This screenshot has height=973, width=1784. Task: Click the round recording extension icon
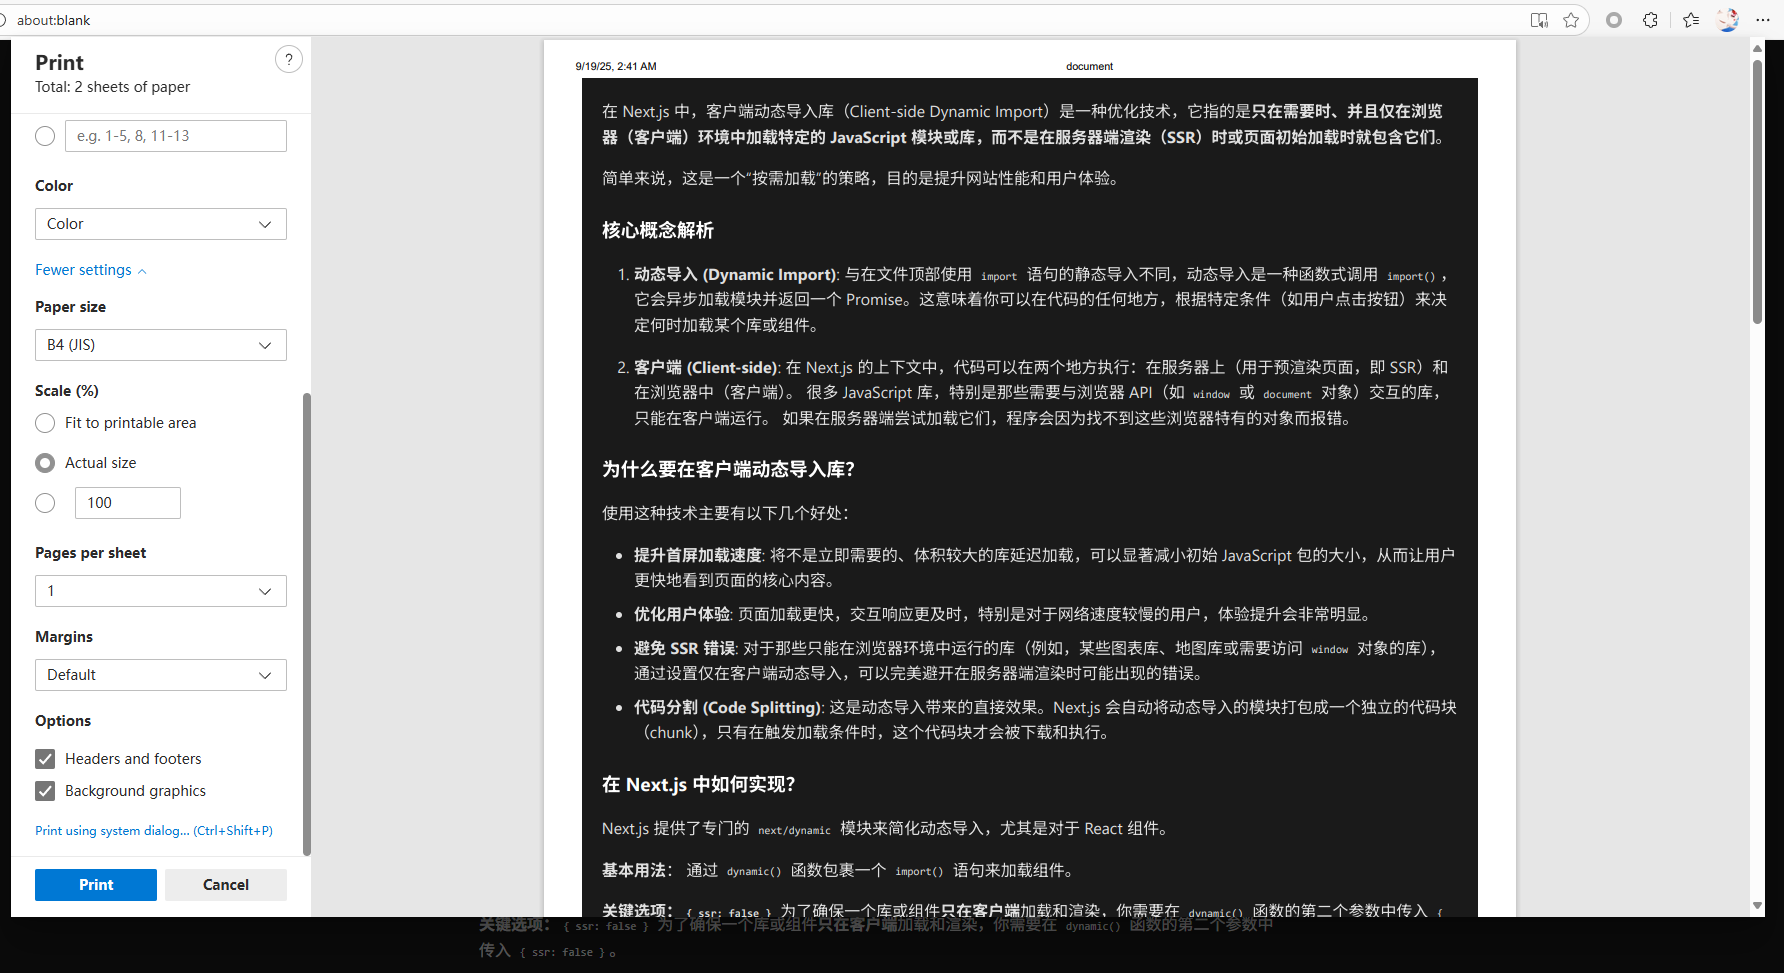click(x=1613, y=20)
